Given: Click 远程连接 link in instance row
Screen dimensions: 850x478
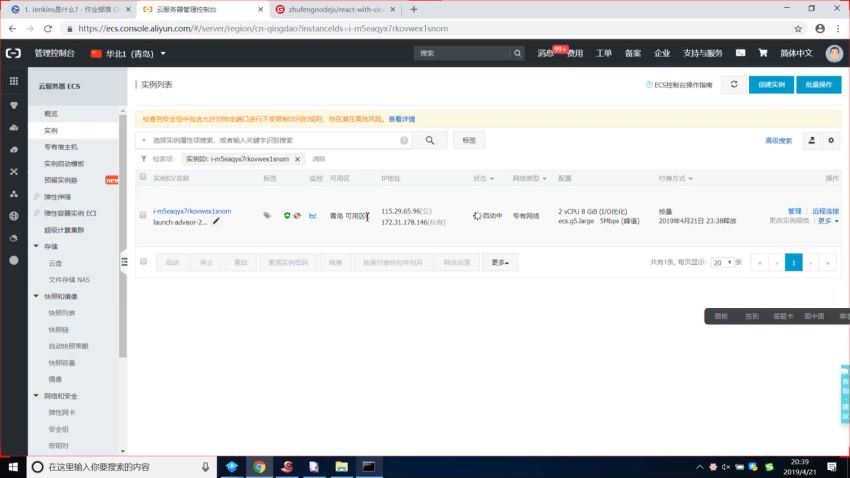Looking at the screenshot, I should [x=825, y=211].
